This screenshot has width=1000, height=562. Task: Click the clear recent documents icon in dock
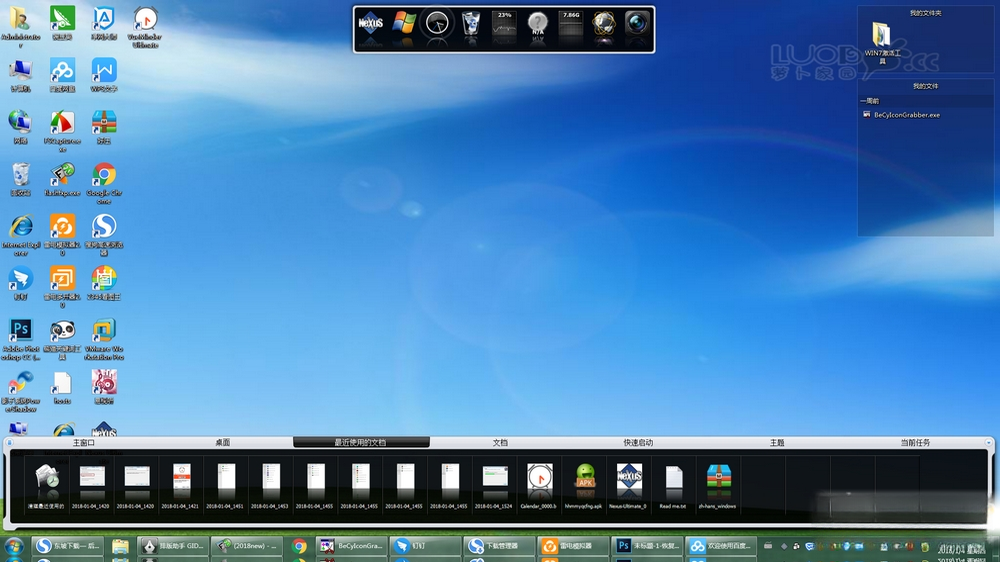point(46,485)
